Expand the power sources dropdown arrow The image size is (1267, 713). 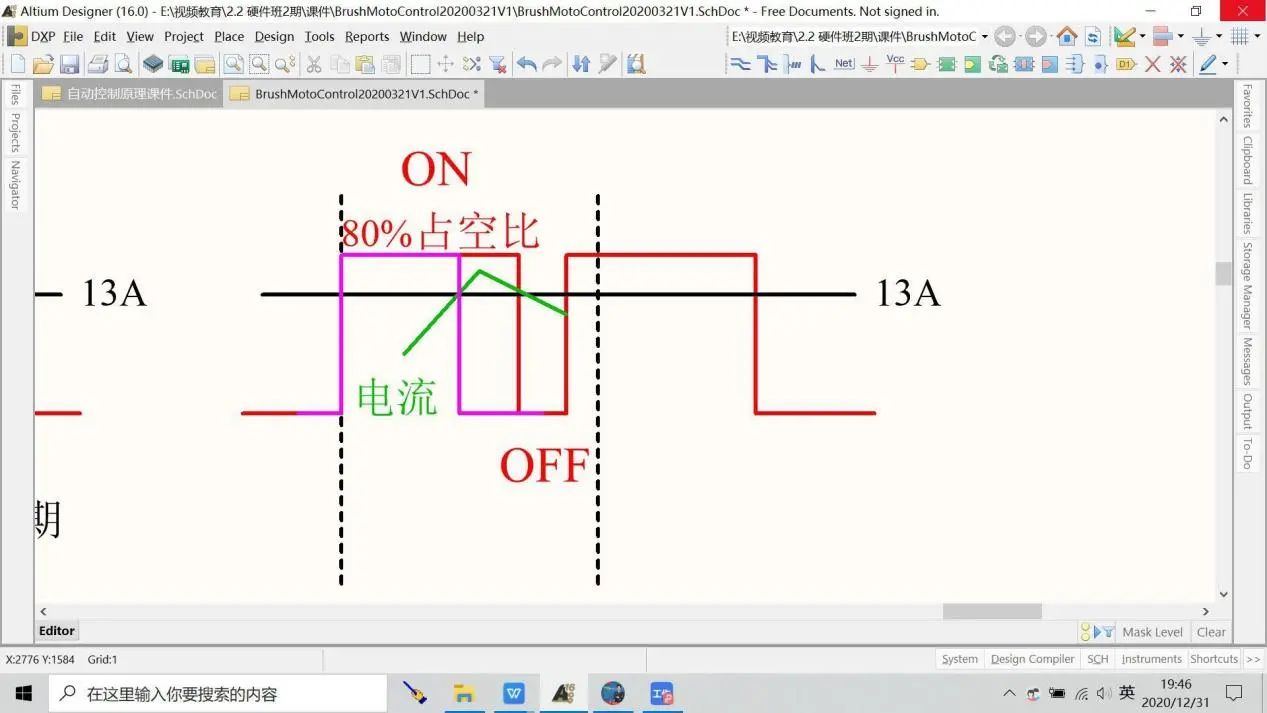(1219, 37)
